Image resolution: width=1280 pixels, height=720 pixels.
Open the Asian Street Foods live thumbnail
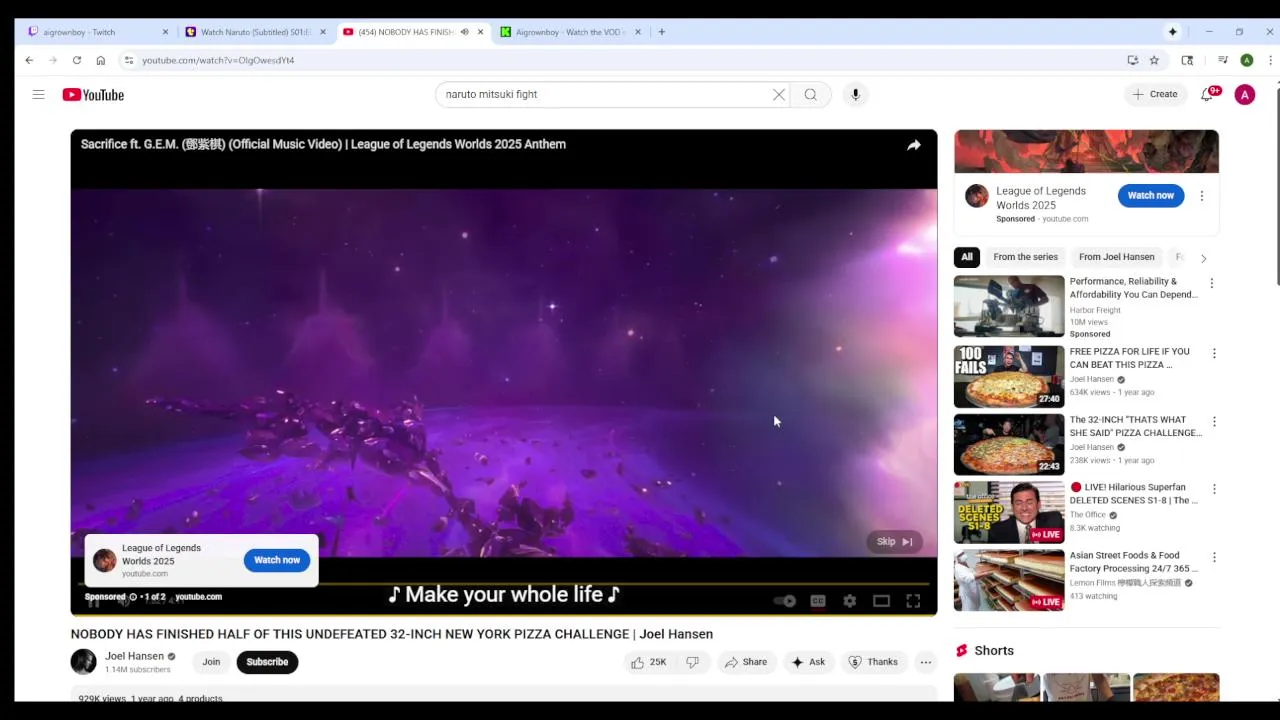point(1009,580)
